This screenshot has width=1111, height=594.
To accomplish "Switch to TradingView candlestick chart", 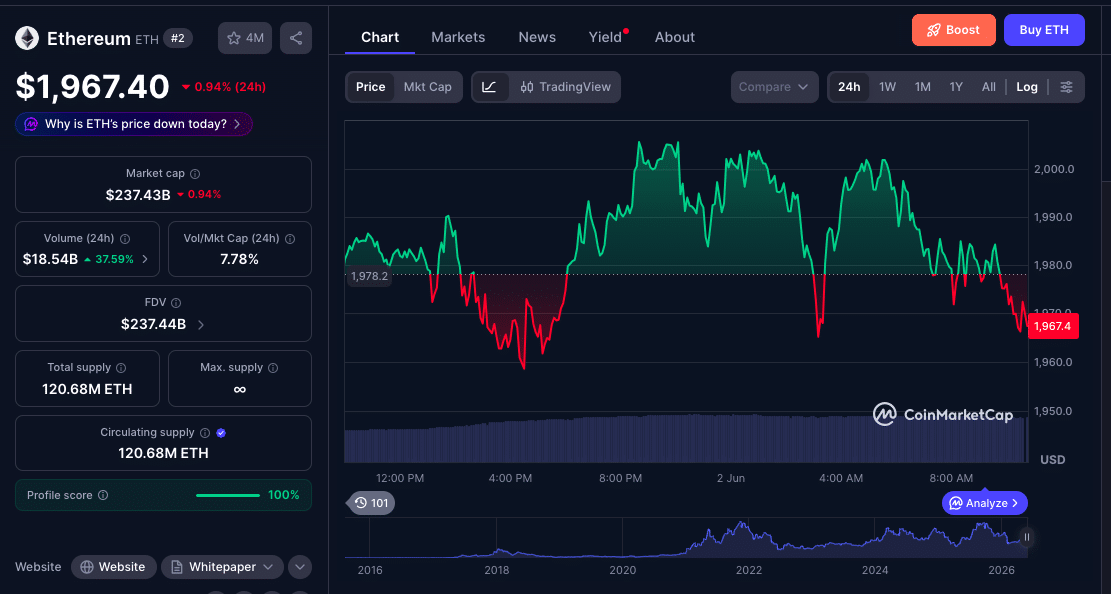I will click(x=565, y=86).
